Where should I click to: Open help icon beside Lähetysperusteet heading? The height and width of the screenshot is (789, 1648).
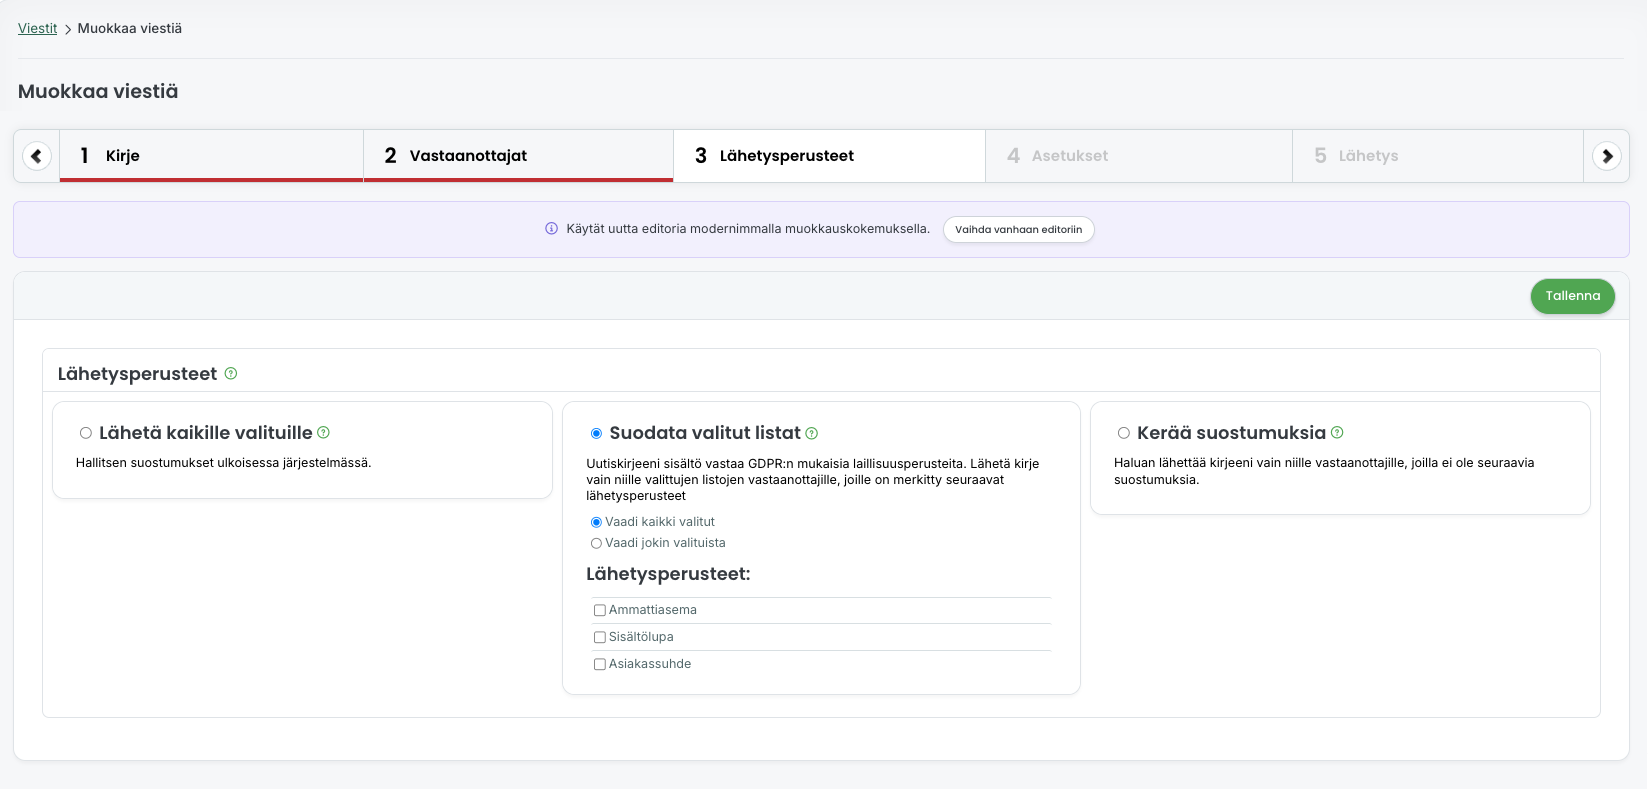coord(231,373)
